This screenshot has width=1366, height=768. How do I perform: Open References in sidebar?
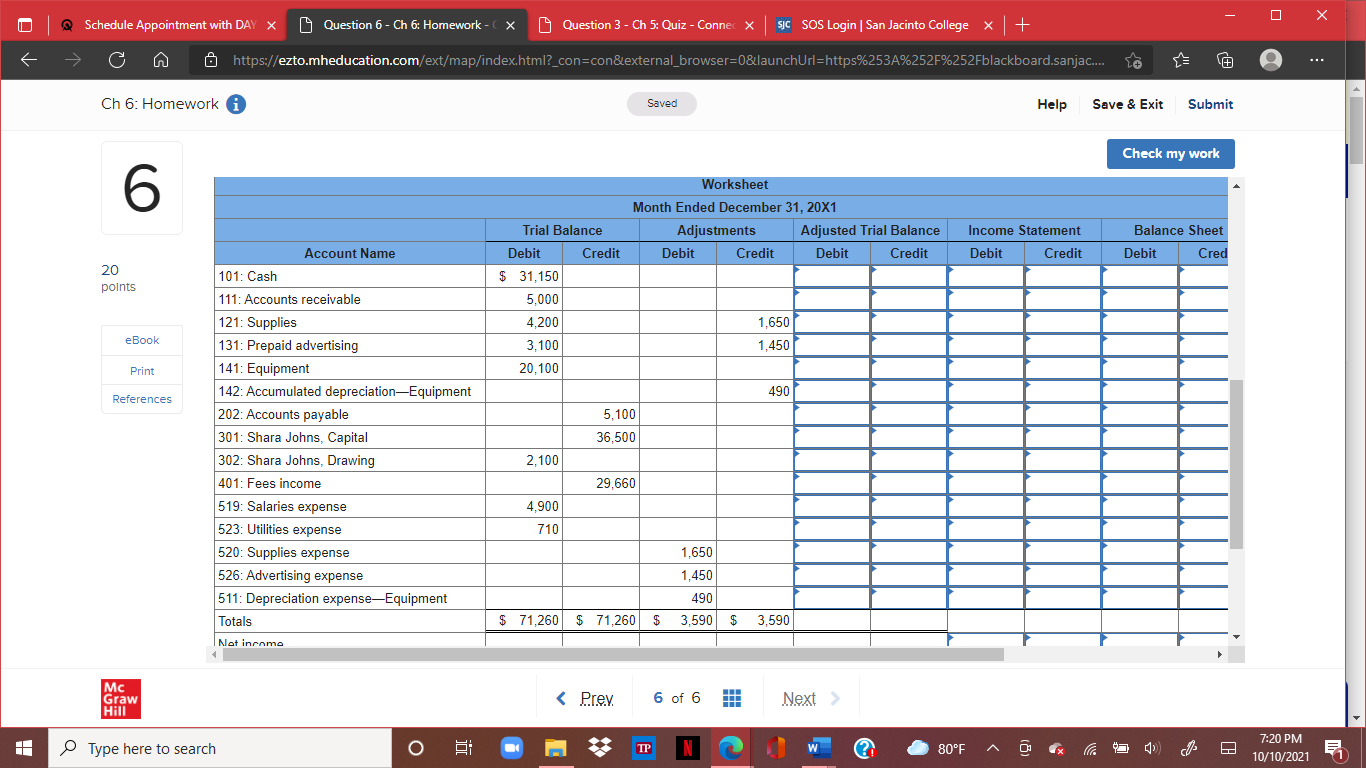tap(142, 399)
